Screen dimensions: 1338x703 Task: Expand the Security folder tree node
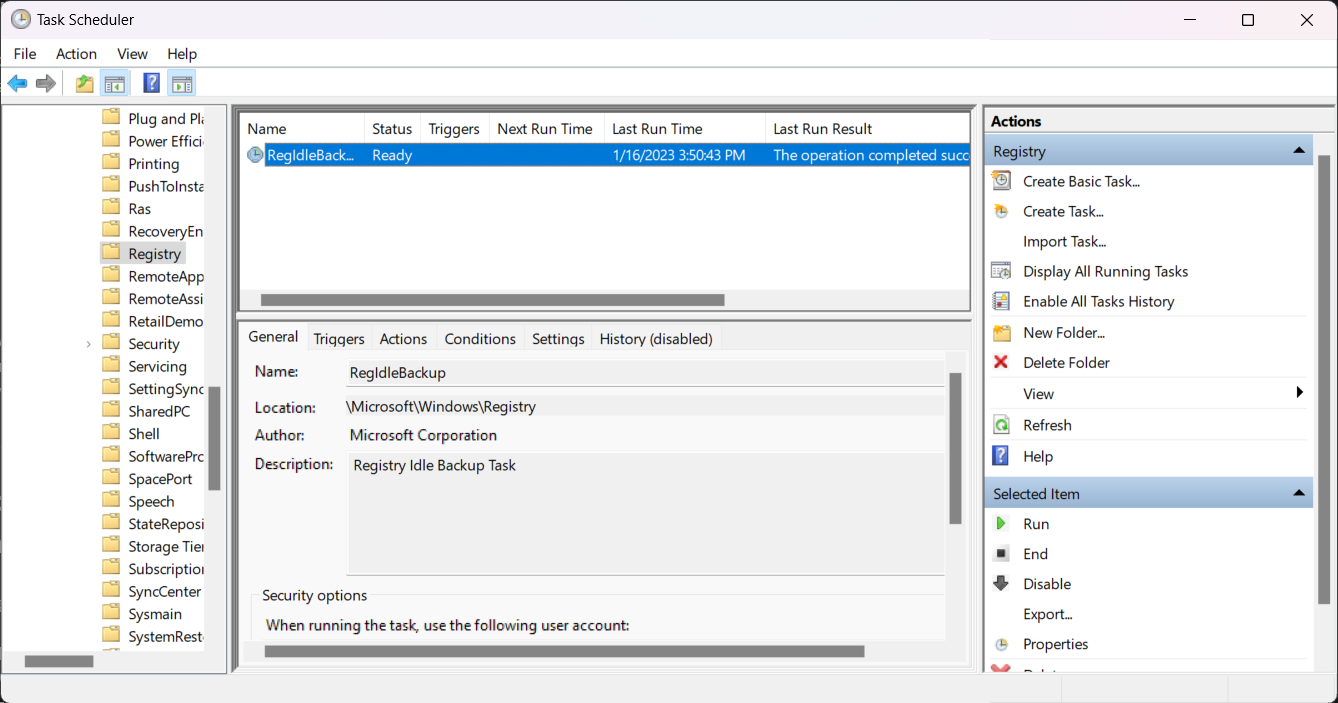pyautogui.click(x=88, y=344)
